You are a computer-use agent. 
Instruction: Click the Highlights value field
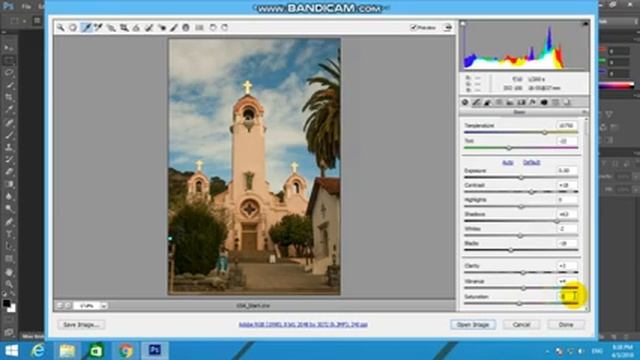(x=567, y=200)
